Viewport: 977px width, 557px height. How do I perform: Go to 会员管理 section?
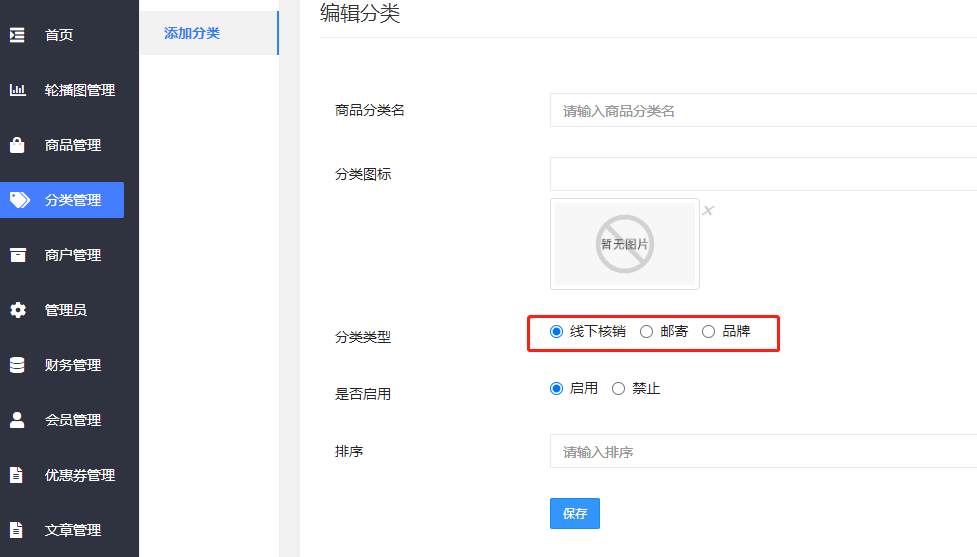pyautogui.click(x=73, y=420)
